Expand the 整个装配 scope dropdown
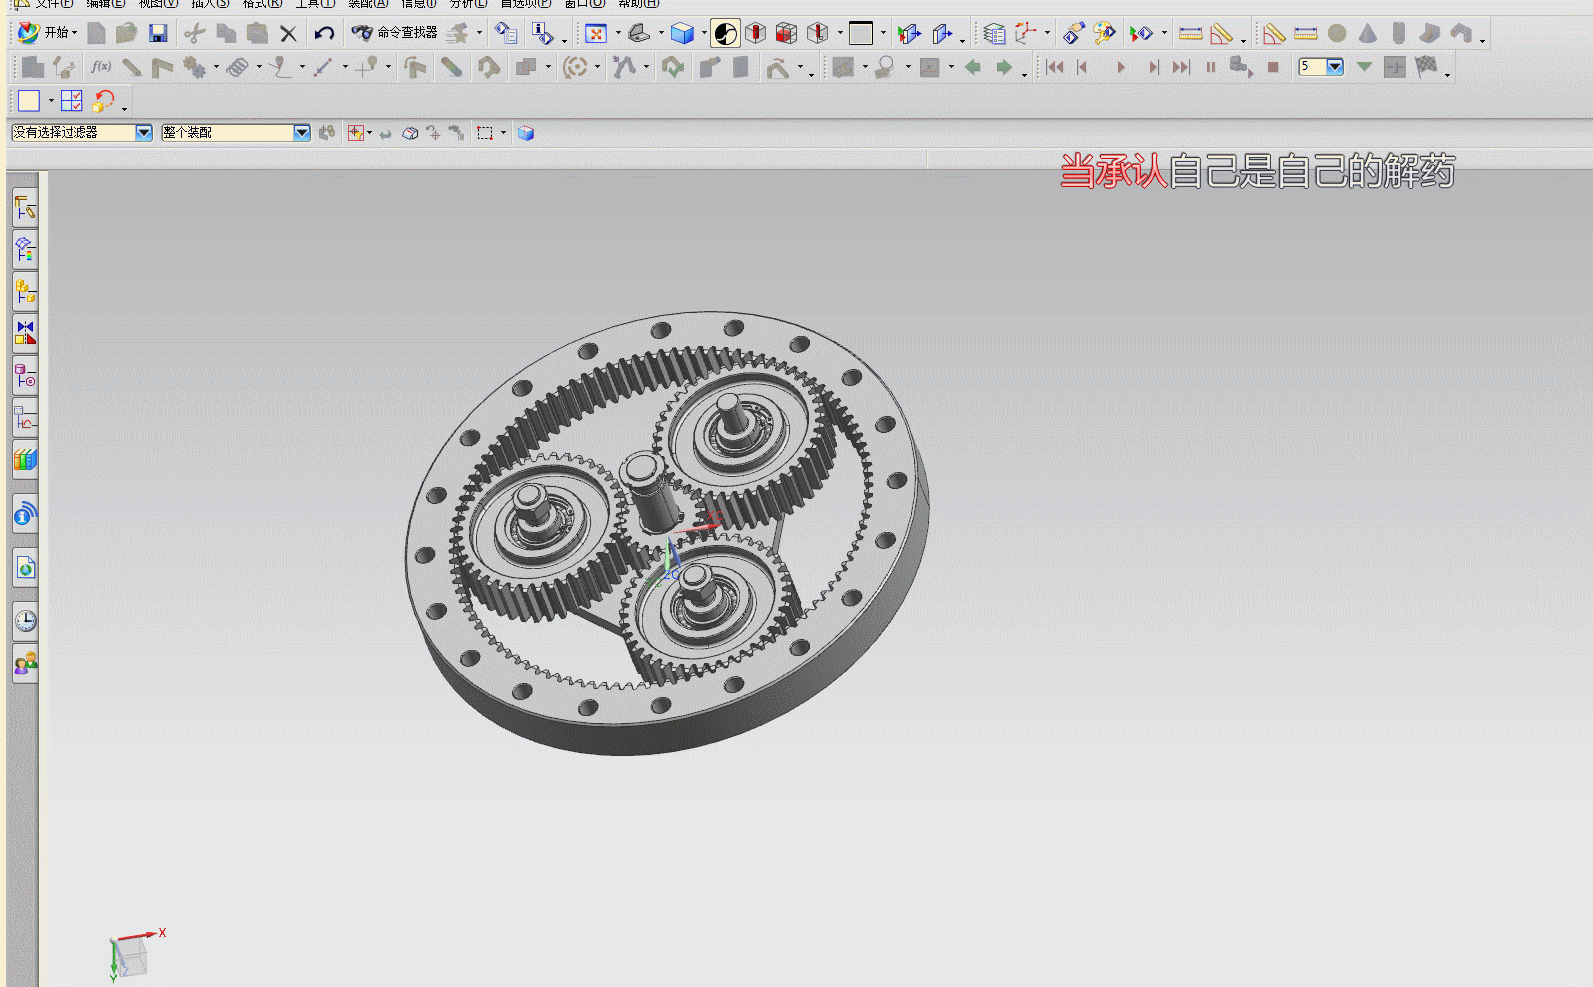Viewport: 1593px width, 987px height. [302, 132]
